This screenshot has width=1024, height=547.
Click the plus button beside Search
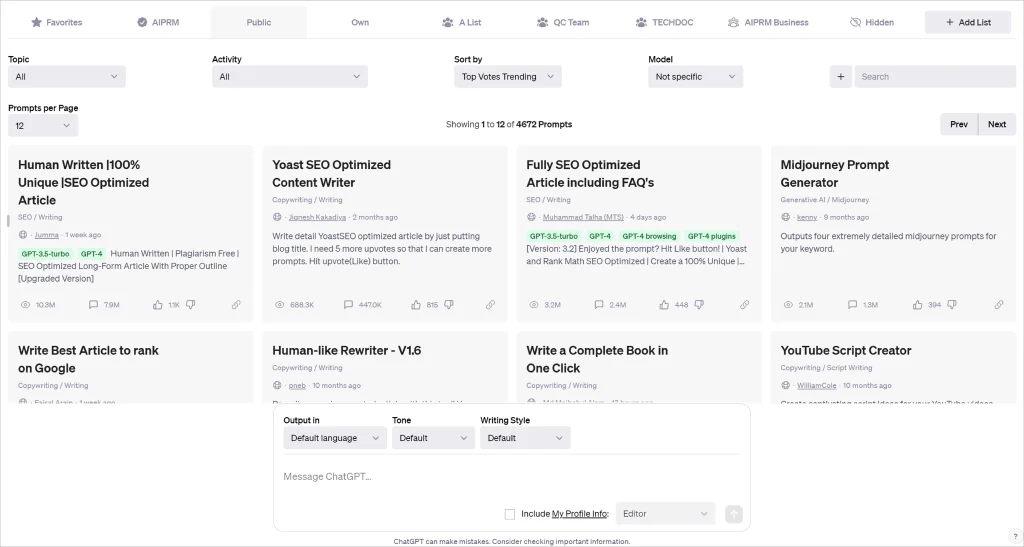(x=840, y=76)
